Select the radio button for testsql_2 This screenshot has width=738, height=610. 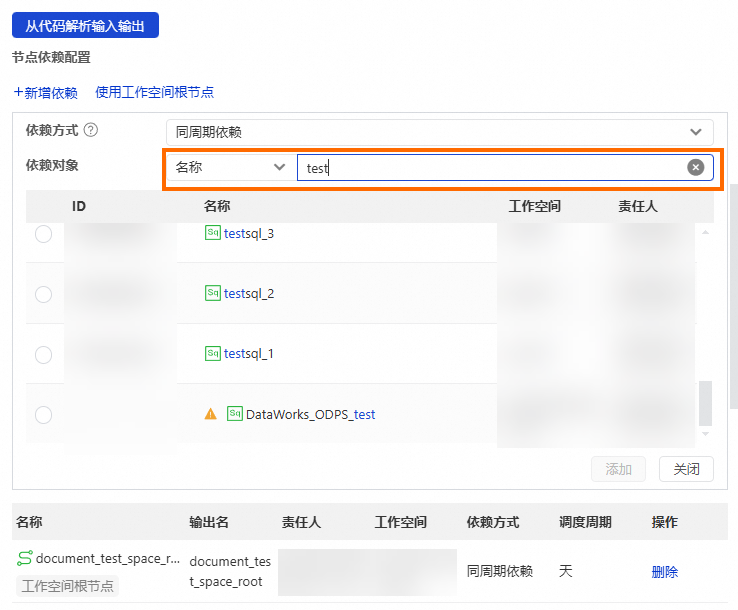click(43, 294)
